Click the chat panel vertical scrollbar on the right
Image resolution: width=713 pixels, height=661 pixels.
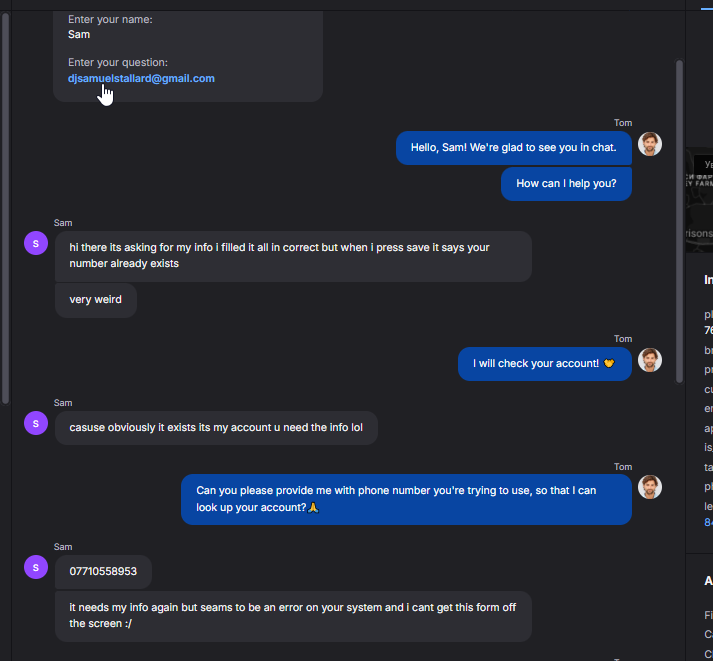[679, 221]
